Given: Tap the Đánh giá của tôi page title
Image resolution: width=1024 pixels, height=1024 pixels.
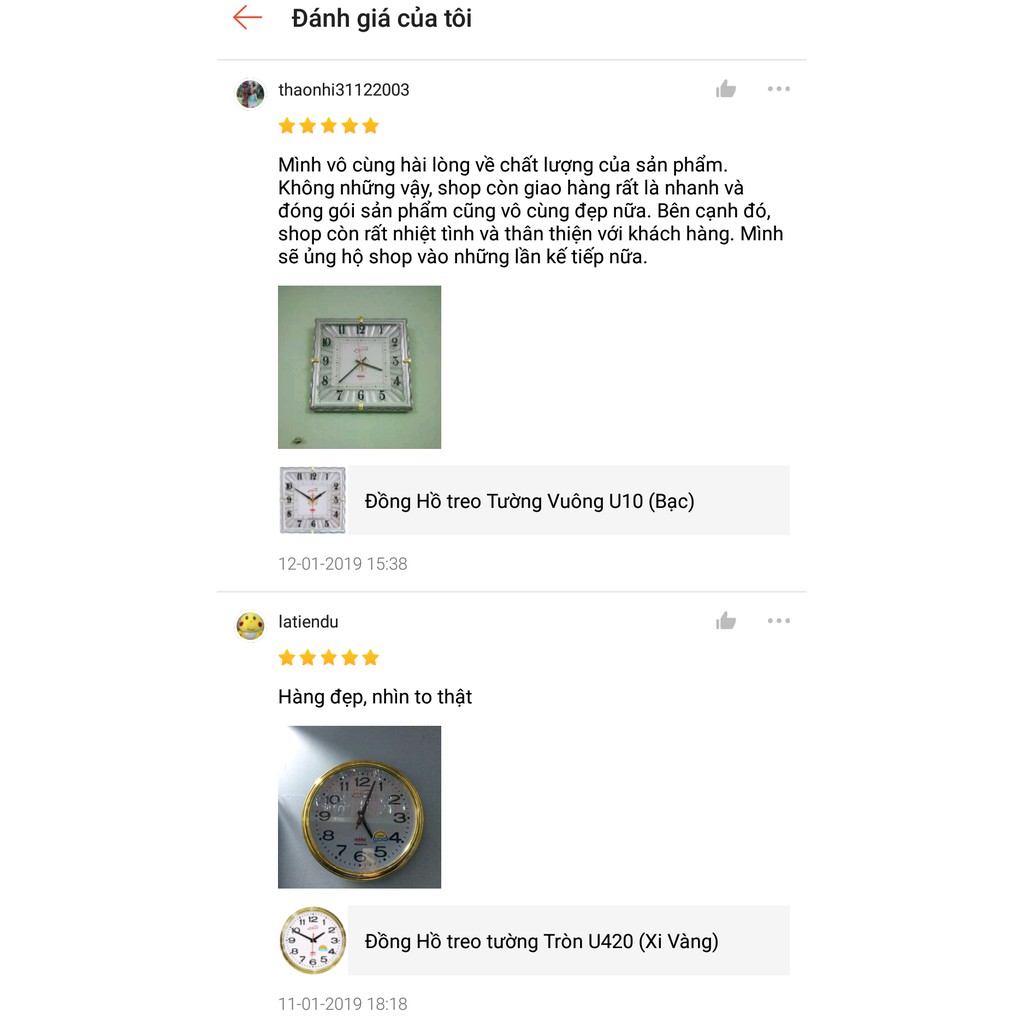Looking at the screenshot, I should pyautogui.click(x=381, y=18).
